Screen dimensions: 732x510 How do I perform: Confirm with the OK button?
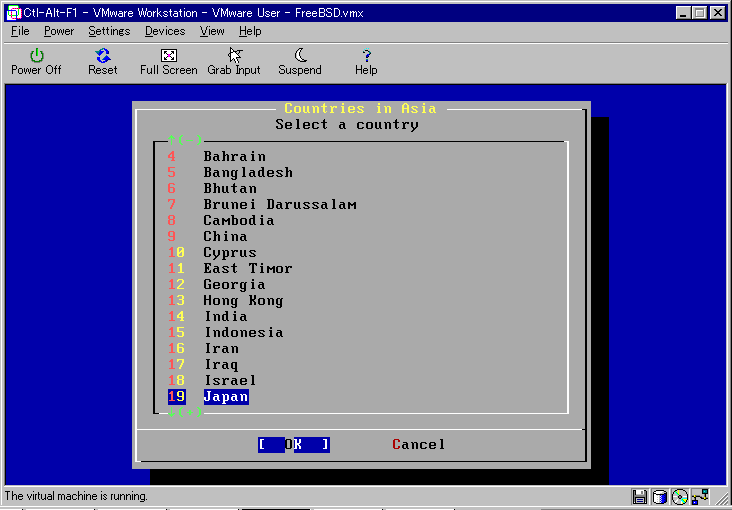294,445
